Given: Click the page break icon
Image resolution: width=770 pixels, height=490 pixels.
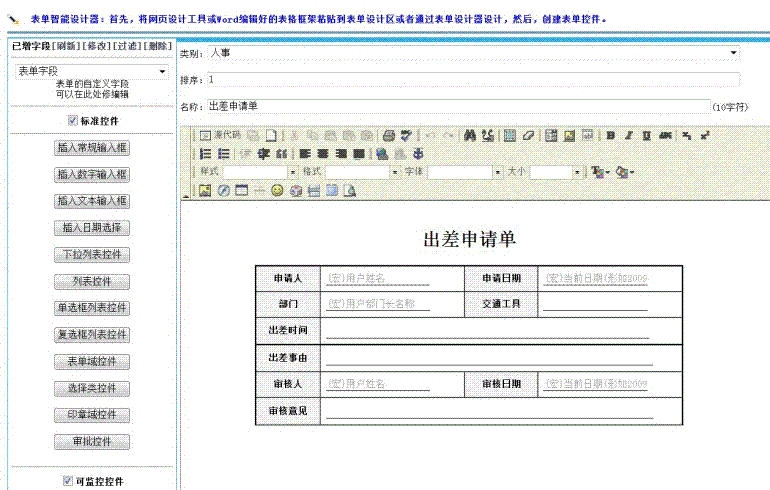Looking at the screenshot, I should 314,191.
